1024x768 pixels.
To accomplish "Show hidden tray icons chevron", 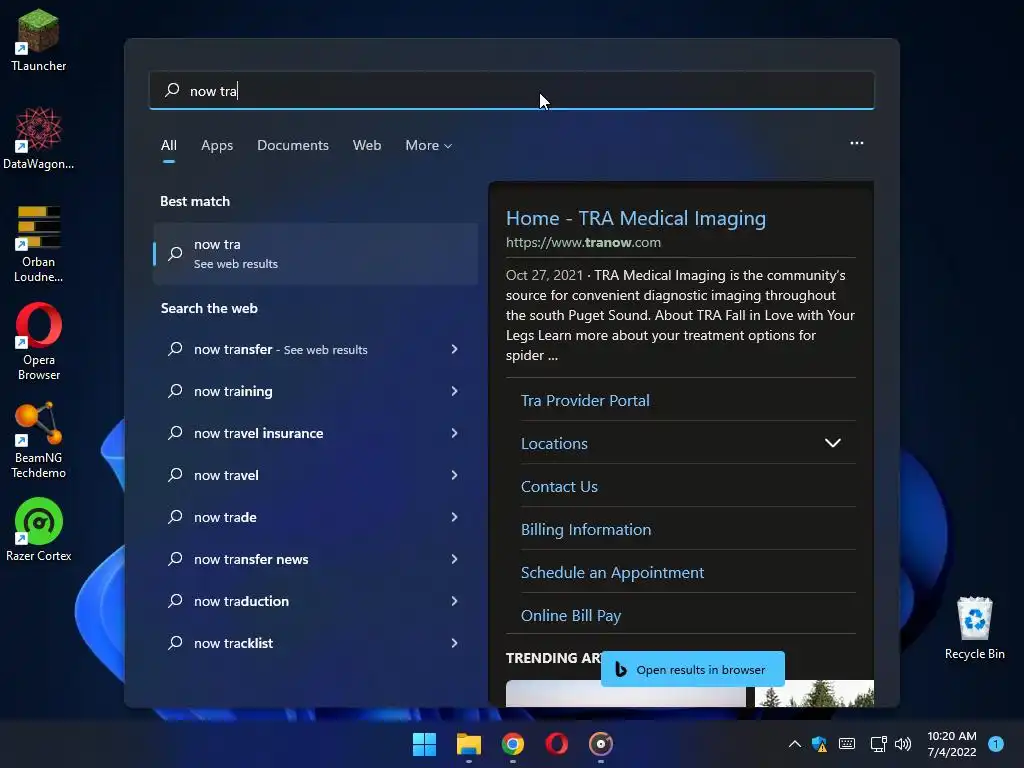I will (x=795, y=744).
